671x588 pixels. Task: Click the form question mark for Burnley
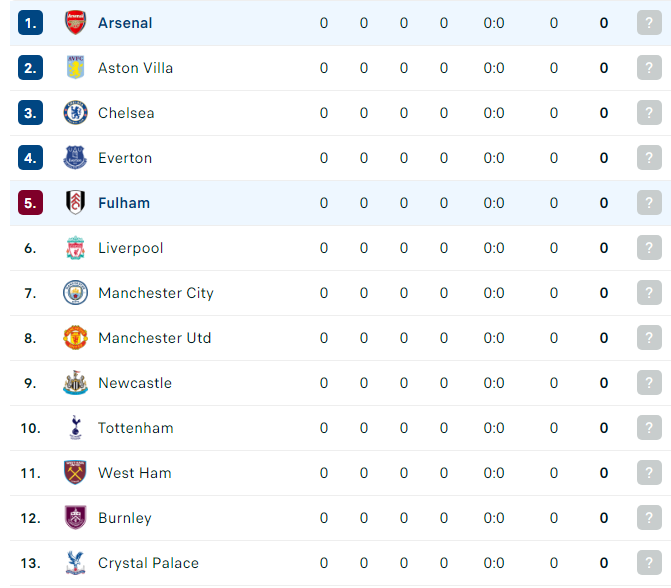[649, 518]
